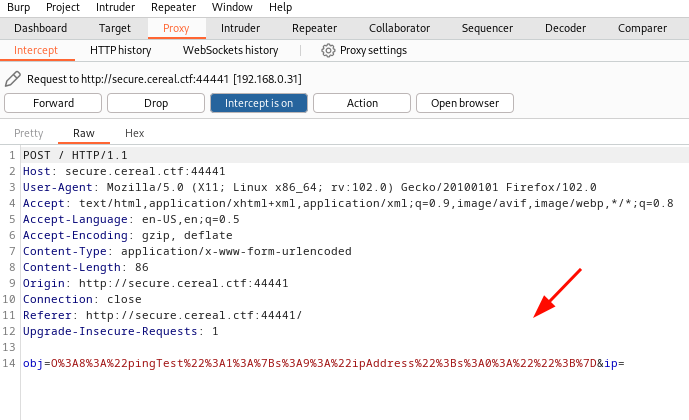Image resolution: width=689 pixels, height=420 pixels.
Task: Switch to HTTP history sub-tab
Action: 120,51
